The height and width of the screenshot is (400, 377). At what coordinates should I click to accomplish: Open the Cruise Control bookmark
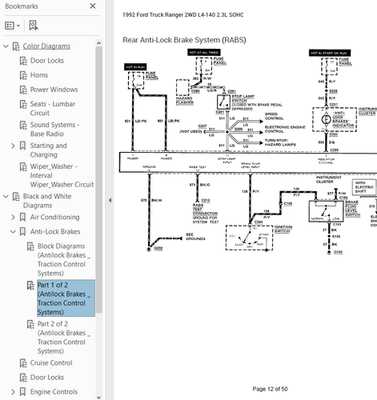[x=51, y=363]
